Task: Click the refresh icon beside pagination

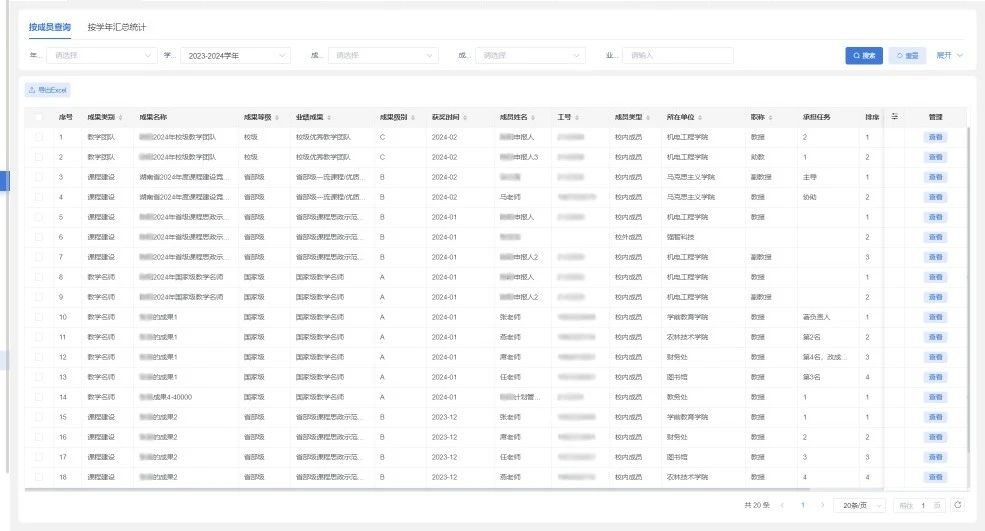Action: [x=958, y=505]
